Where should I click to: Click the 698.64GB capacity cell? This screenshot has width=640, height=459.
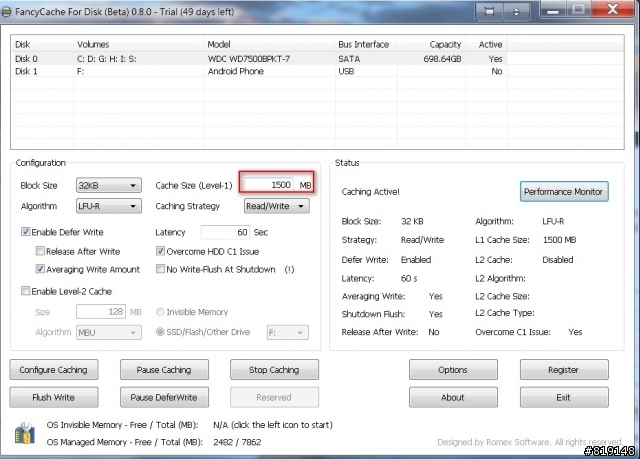tap(442, 59)
